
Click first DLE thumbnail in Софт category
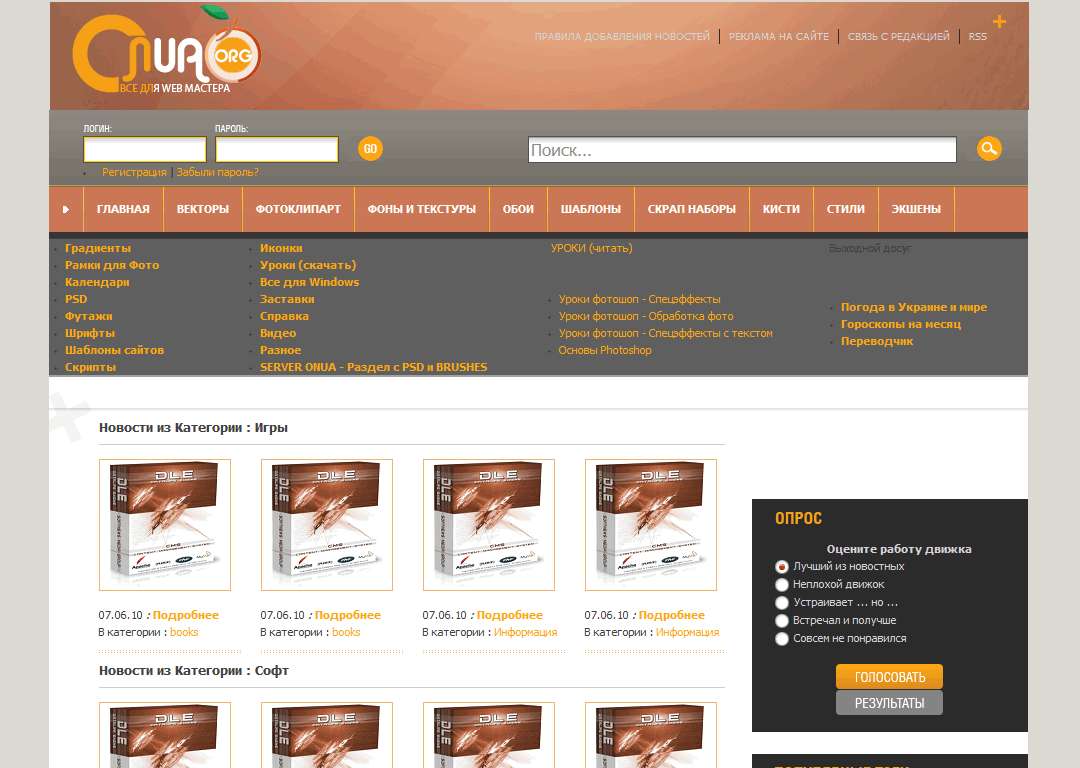click(165, 735)
